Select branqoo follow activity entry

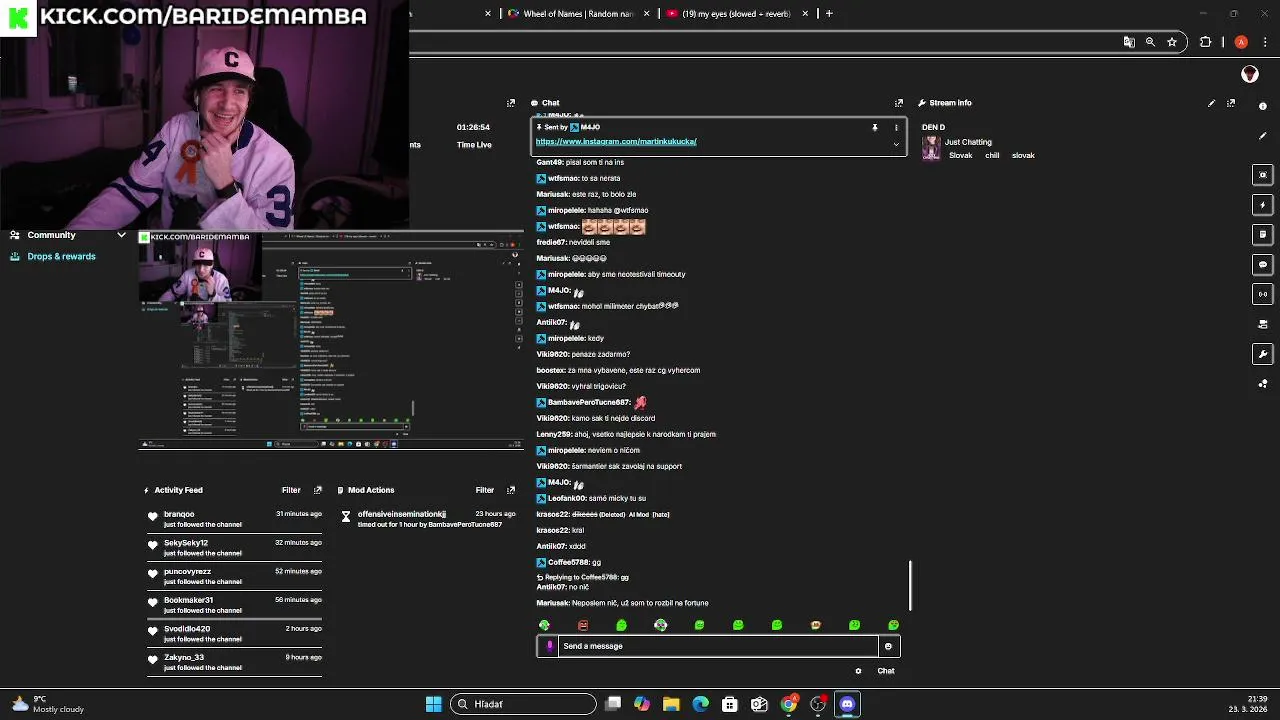click(235, 519)
